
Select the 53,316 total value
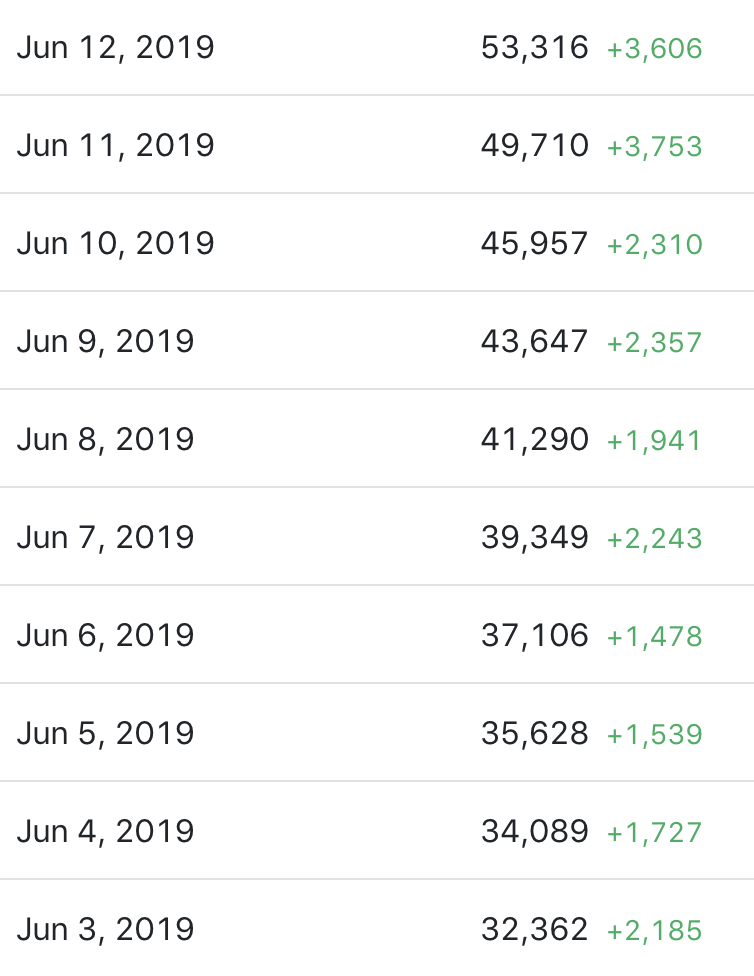click(535, 48)
